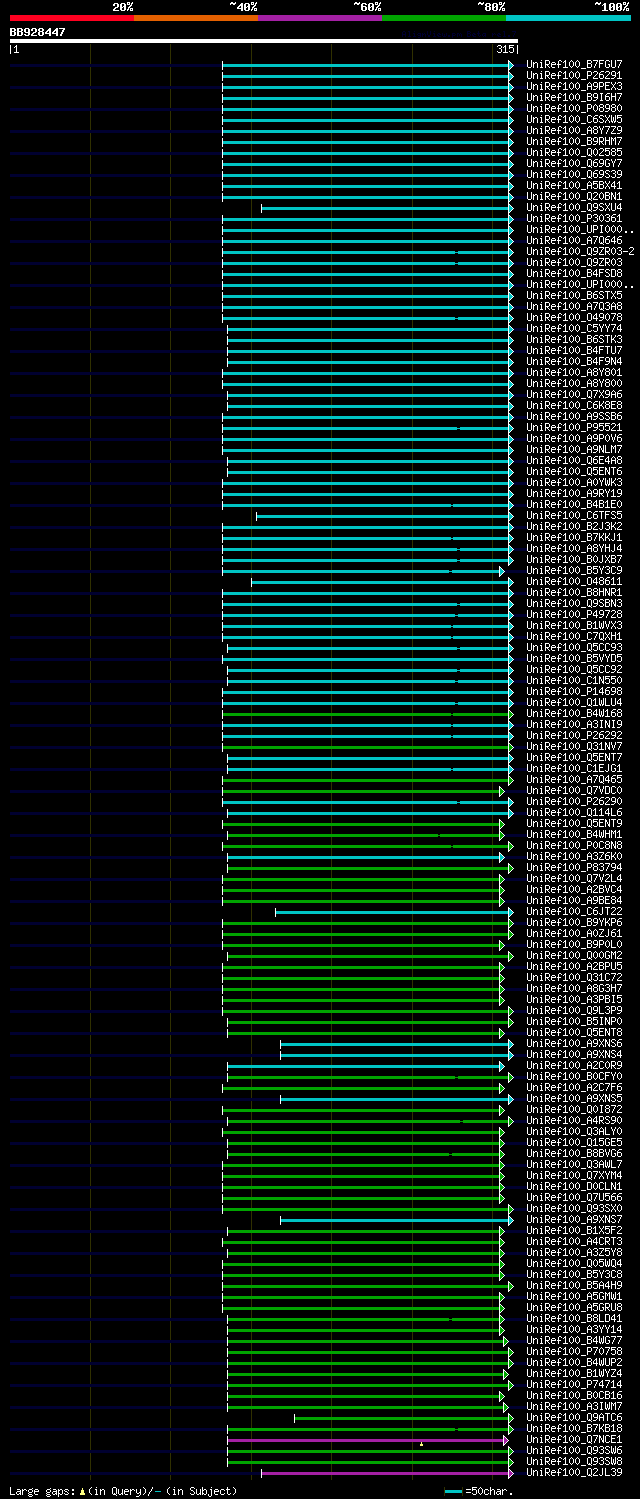The height and width of the screenshot is (1499, 640).
Task: Select the UniRef100_B5A4H9 label
Action: (574, 1285)
